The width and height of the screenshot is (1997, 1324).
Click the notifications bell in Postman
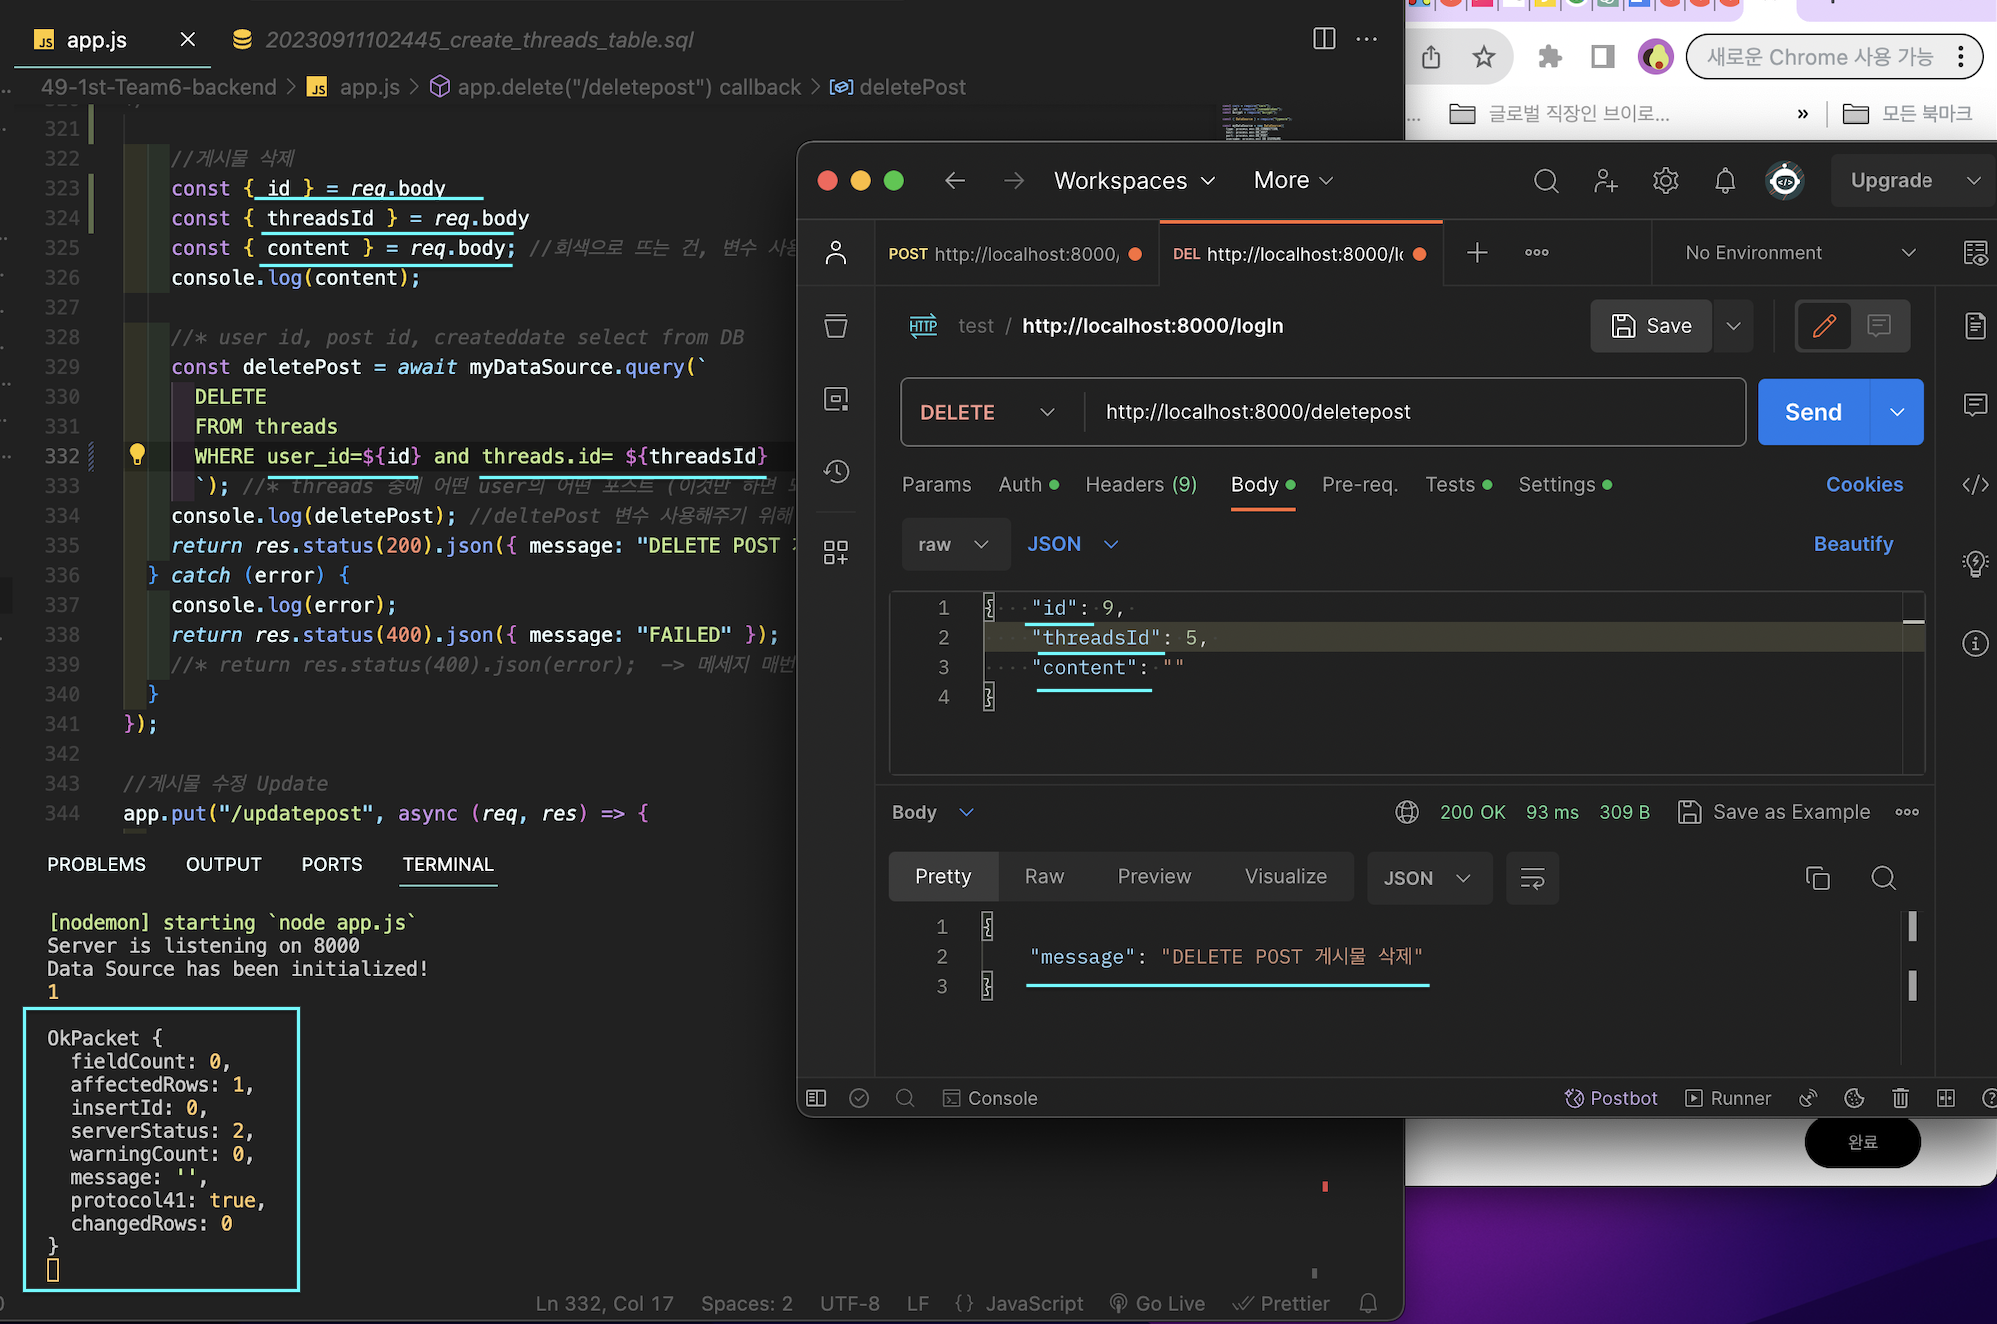point(1725,181)
